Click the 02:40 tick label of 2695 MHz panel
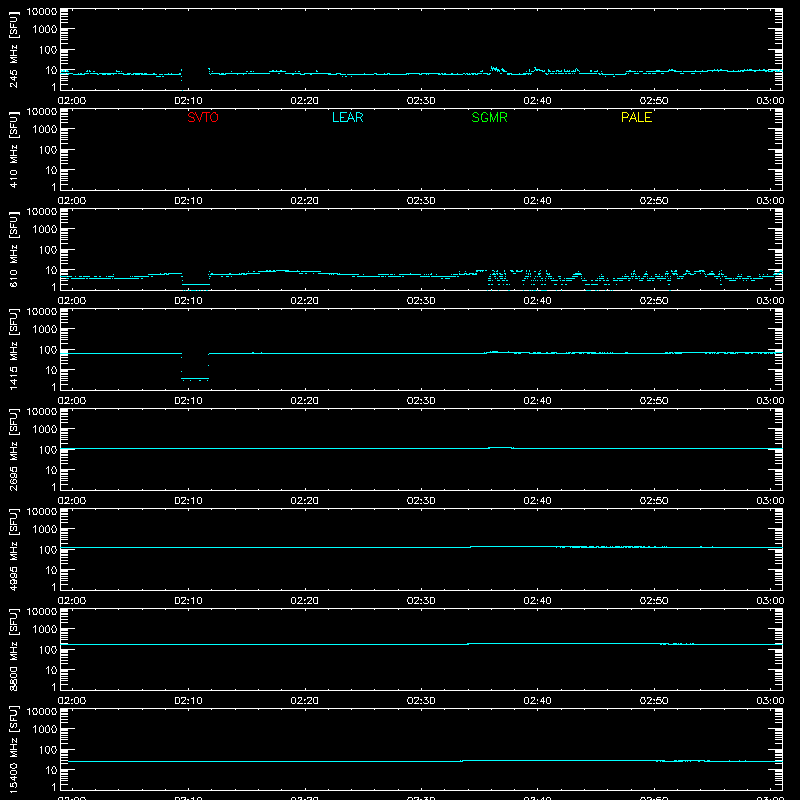Screen dimensions: 800x800 (x=537, y=501)
